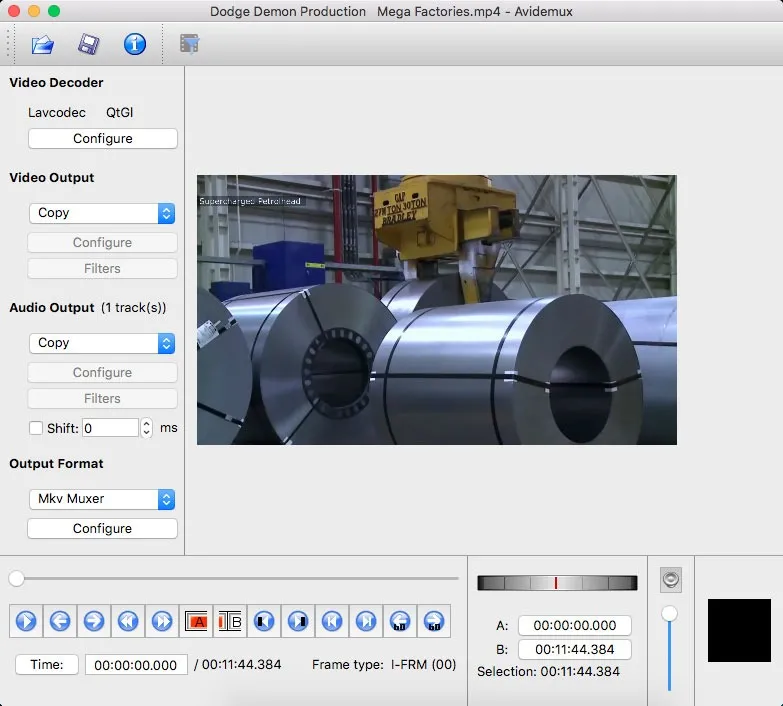Image resolution: width=783 pixels, height=706 pixels.
Task: Enable the audio Shift checkbox
Action: (36, 428)
